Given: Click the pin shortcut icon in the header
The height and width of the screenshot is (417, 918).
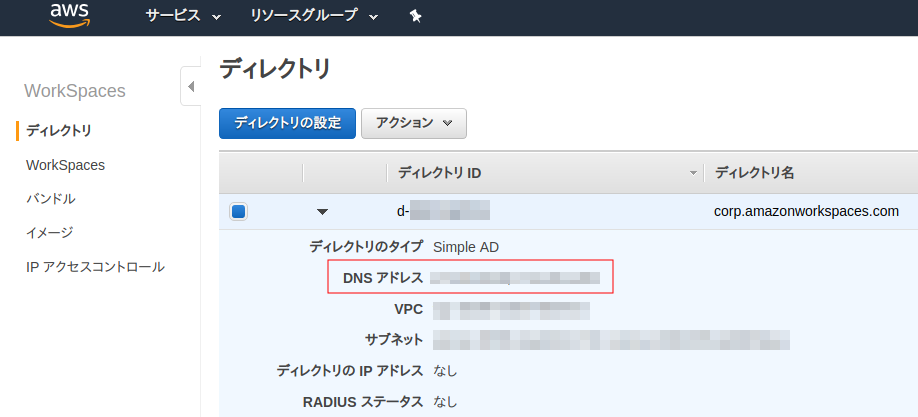Looking at the screenshot, I should pyautogui.click(x=415, y=16).
